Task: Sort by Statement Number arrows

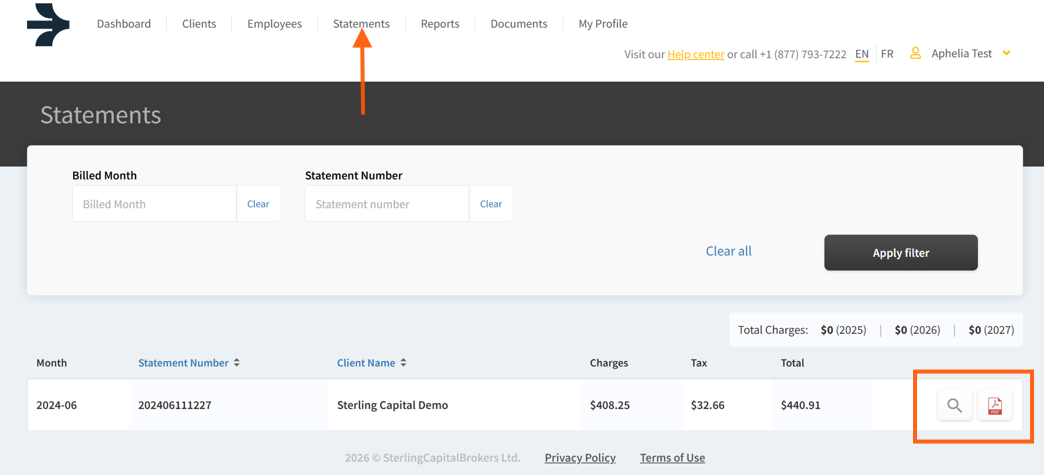Action: 237,363
